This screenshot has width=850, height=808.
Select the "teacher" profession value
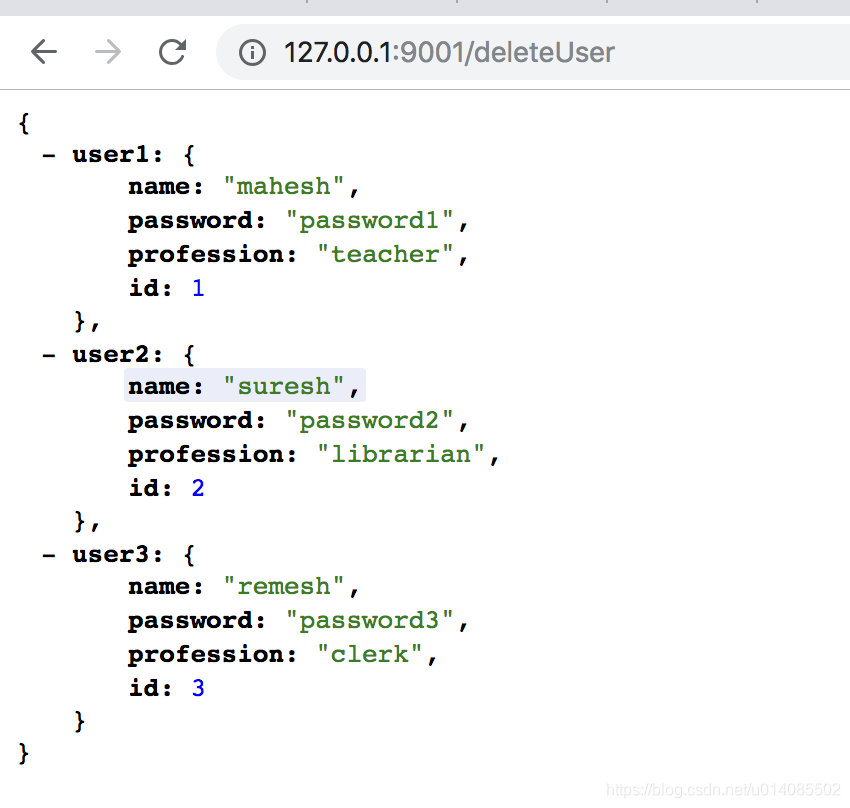point(385,255)
